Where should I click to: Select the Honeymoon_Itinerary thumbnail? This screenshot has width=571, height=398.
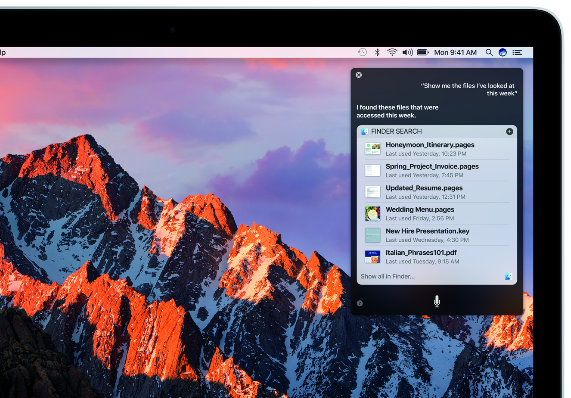point(373,149)
